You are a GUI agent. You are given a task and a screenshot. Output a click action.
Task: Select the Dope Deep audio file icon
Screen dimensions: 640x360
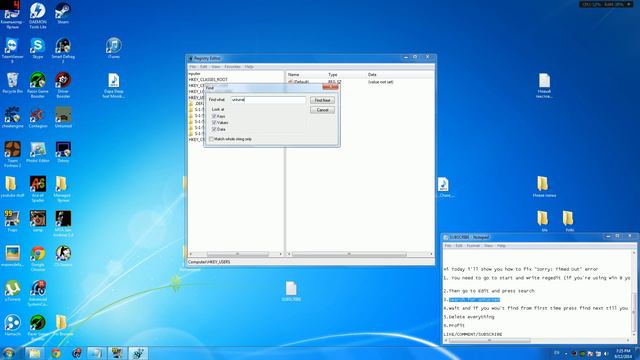(x=113, y=85)
